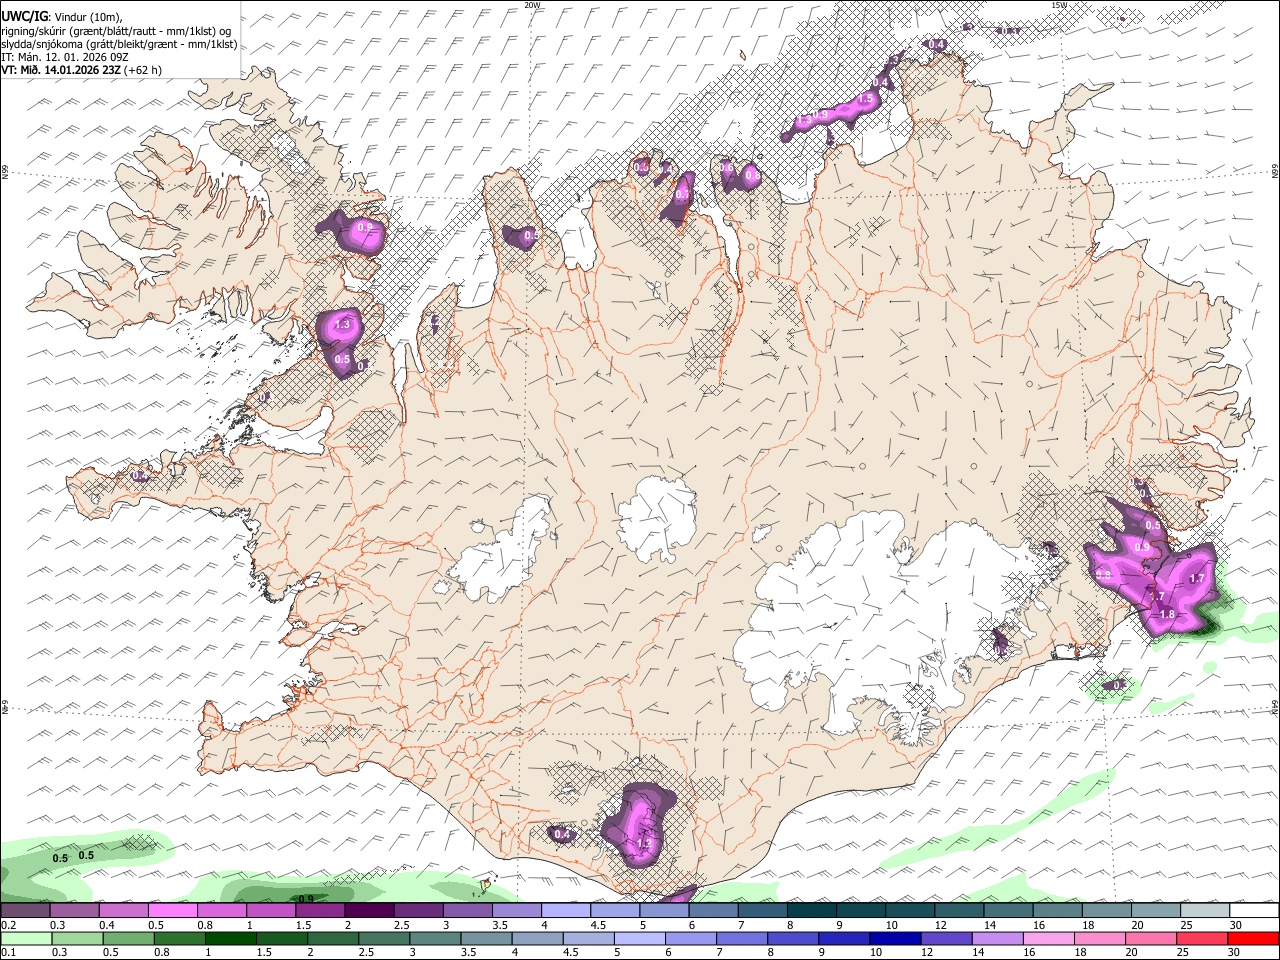Select the lavender upper-row swatch starting at 4

coord(566,910)
